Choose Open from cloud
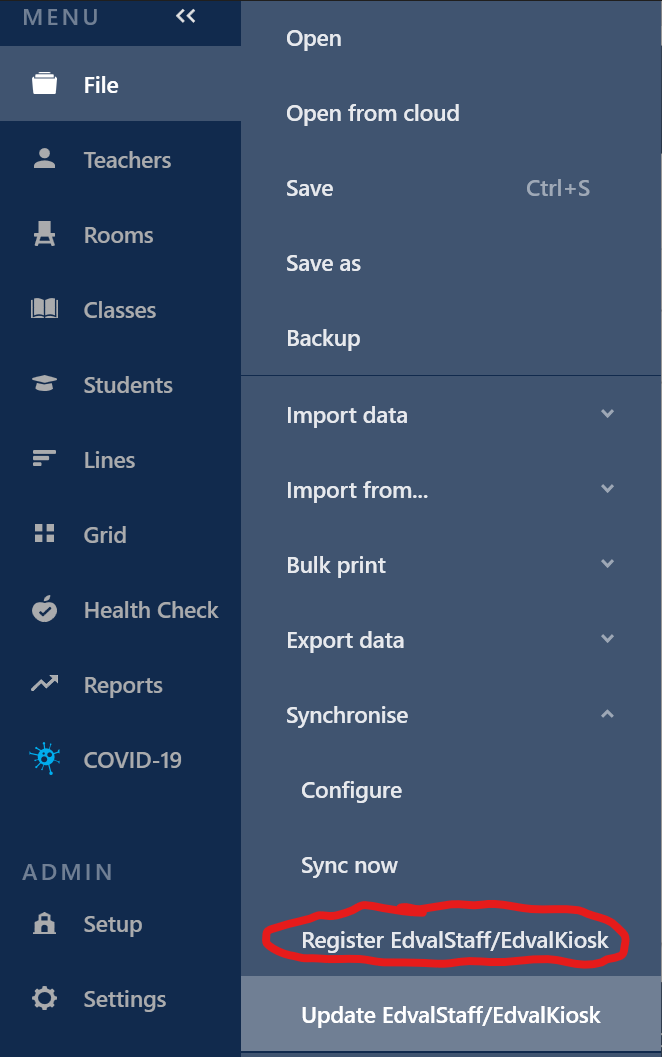This screenshot has height=1057, width=662. point(373,113)
